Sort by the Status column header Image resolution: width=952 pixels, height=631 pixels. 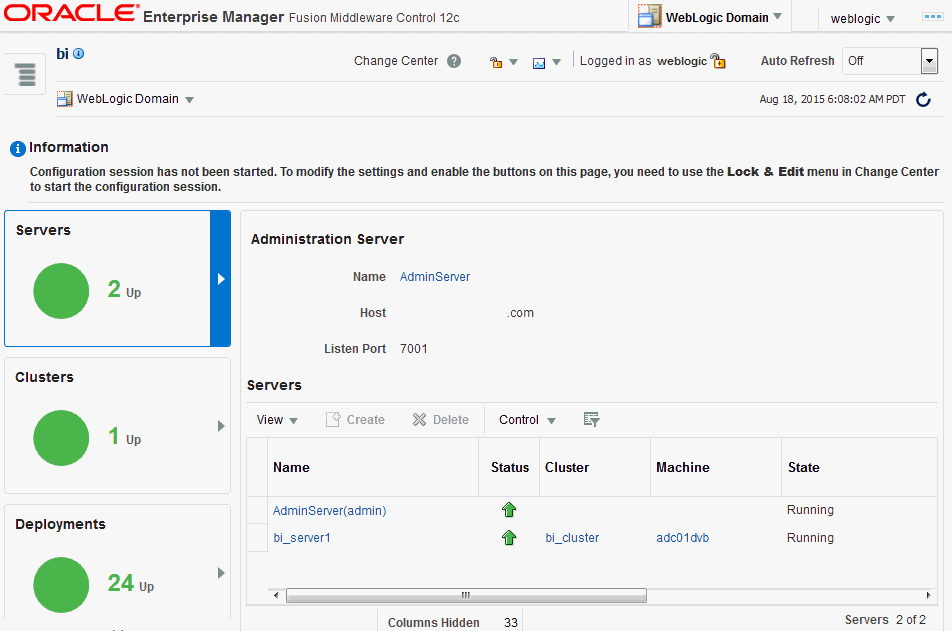coord(509,467)
